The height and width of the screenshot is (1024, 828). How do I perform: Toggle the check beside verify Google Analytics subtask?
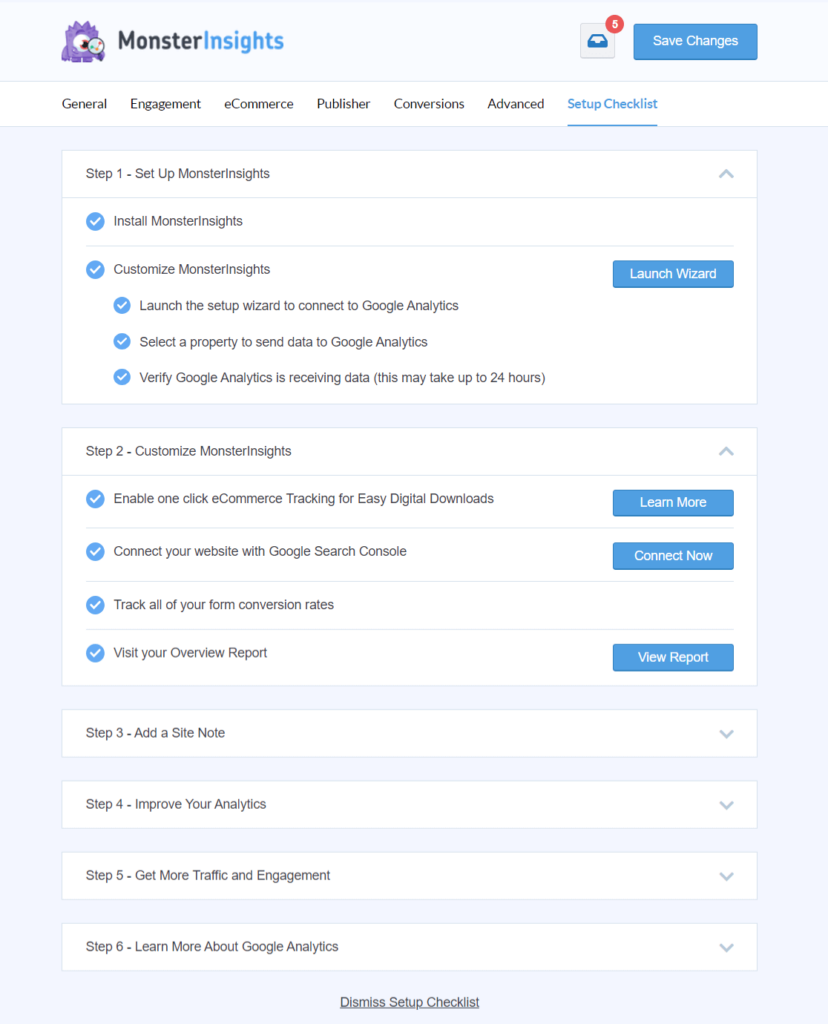pos(121,377)
